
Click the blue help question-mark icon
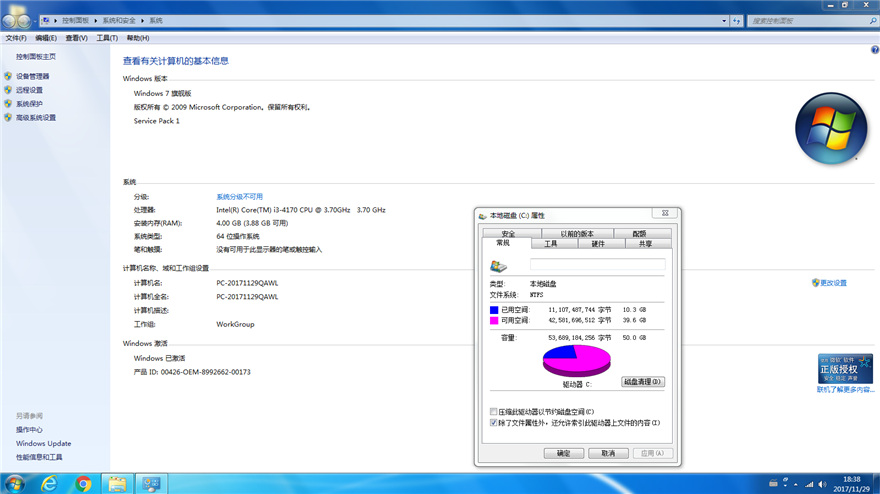[875, 50]
